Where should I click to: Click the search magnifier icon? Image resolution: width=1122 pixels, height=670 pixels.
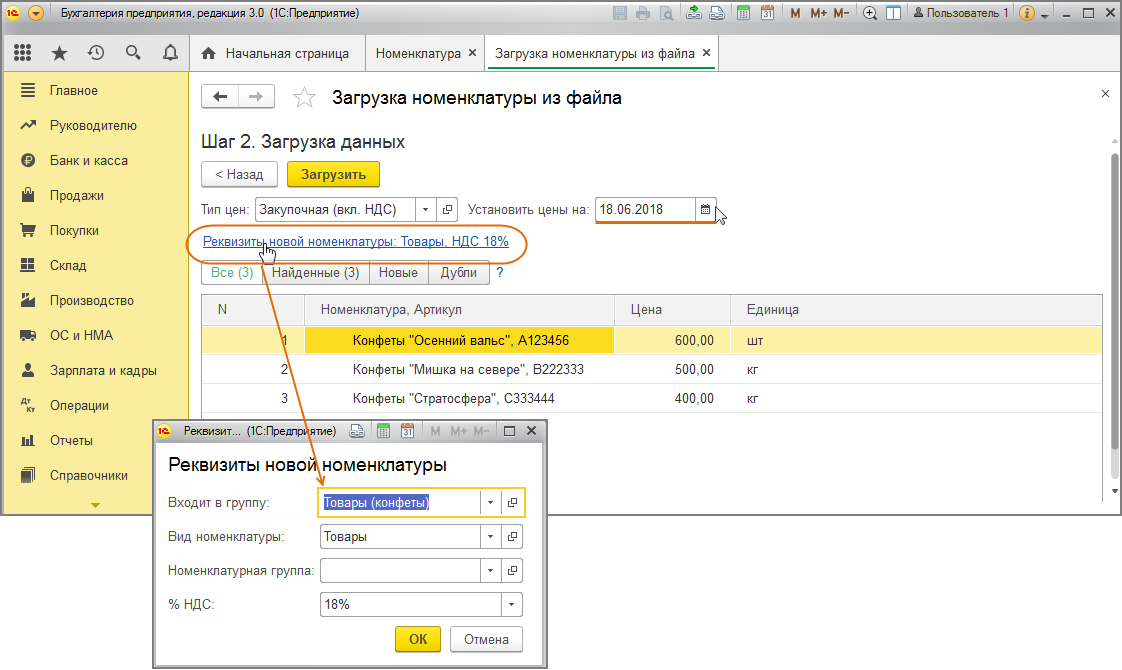pyautogui.click(x=133, y=53)
